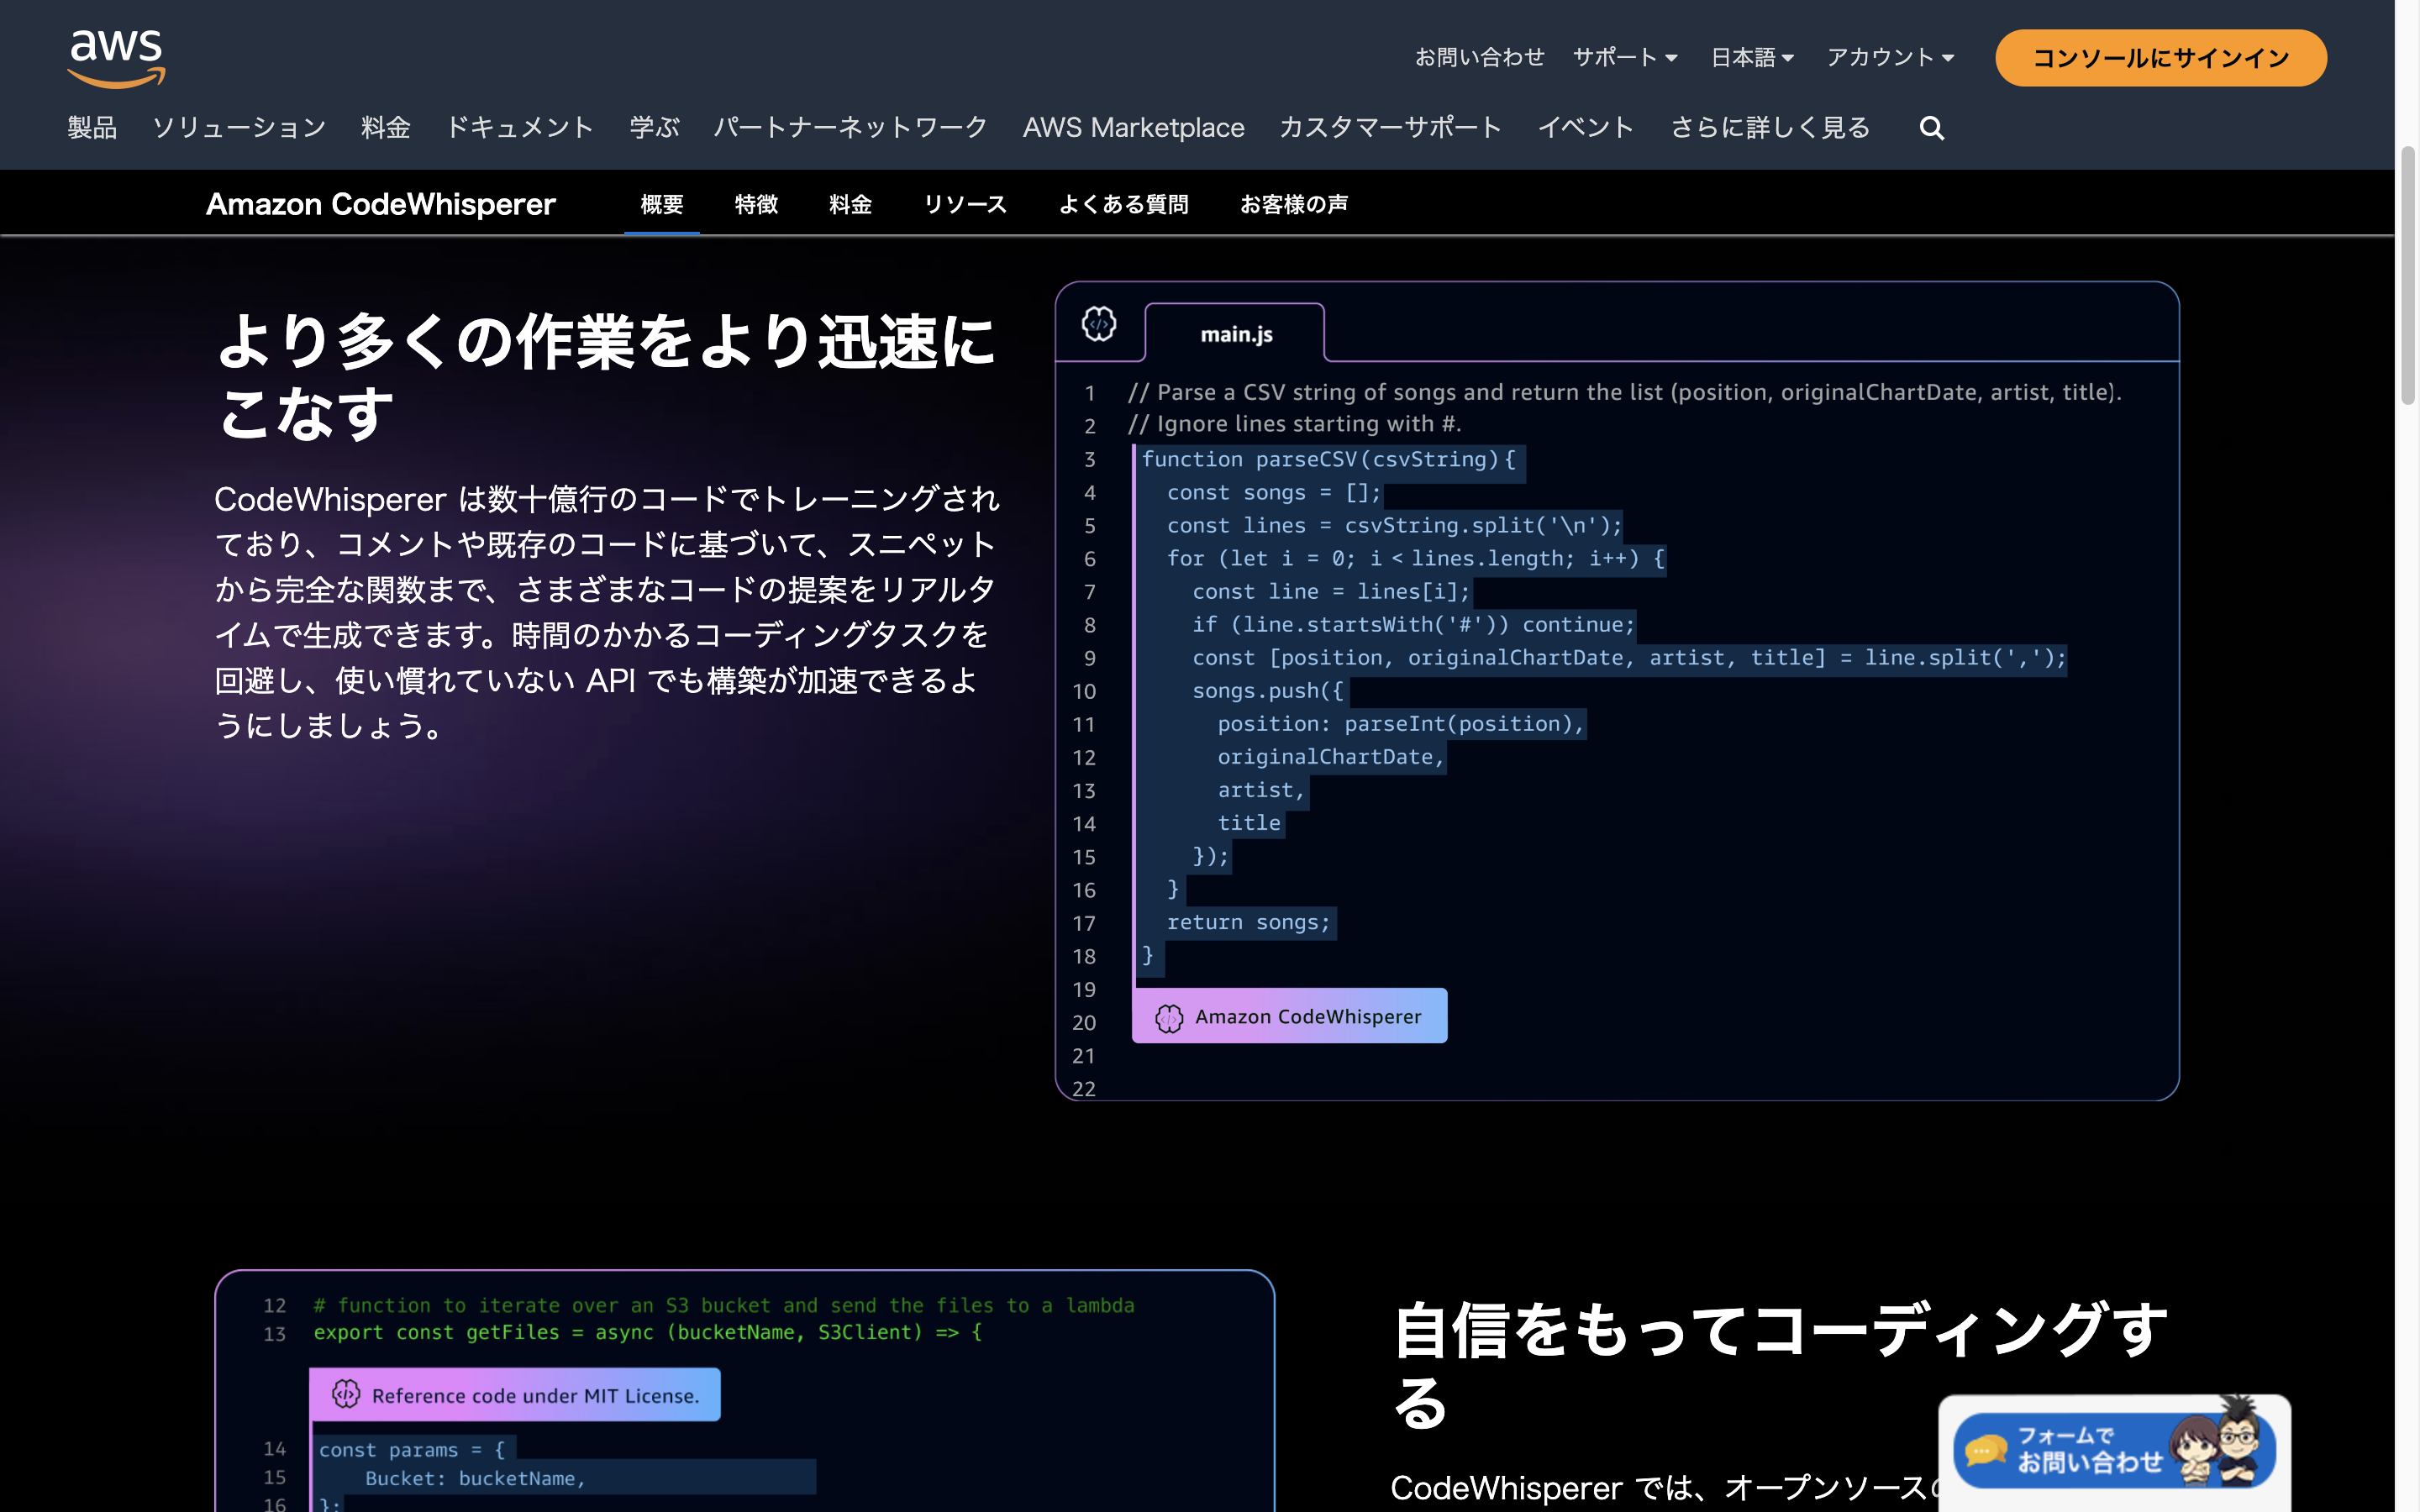Screen dimensions: 2420x1512
Task: Open the お問い合わせ link
Action: point(1480,57)
